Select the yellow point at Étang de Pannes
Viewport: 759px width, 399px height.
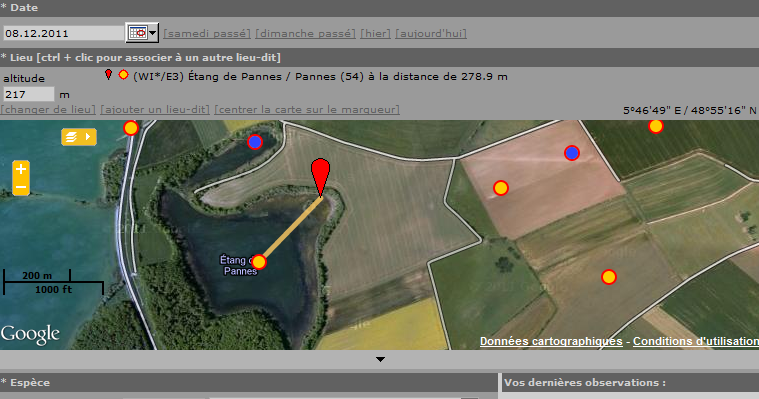click(259, 262)
